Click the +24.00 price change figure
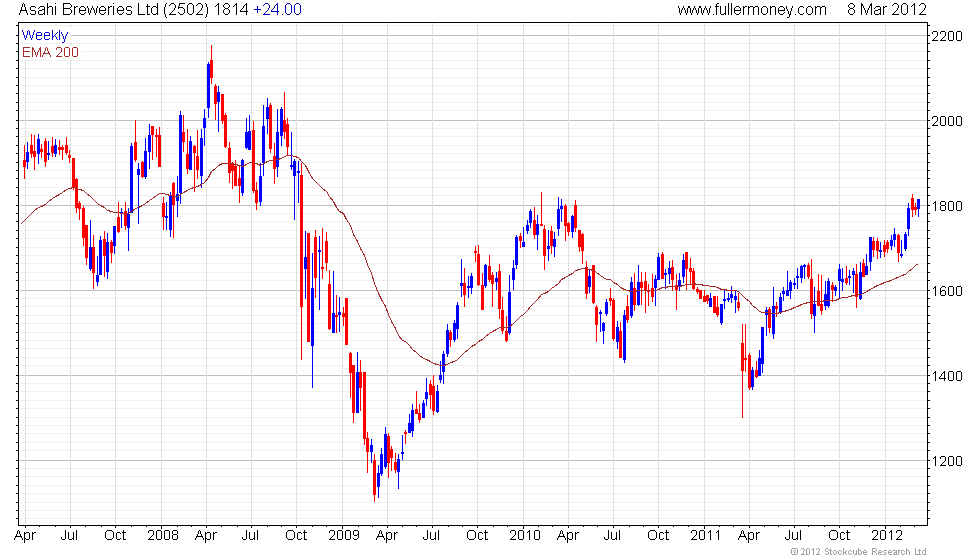 coord(277,10)
